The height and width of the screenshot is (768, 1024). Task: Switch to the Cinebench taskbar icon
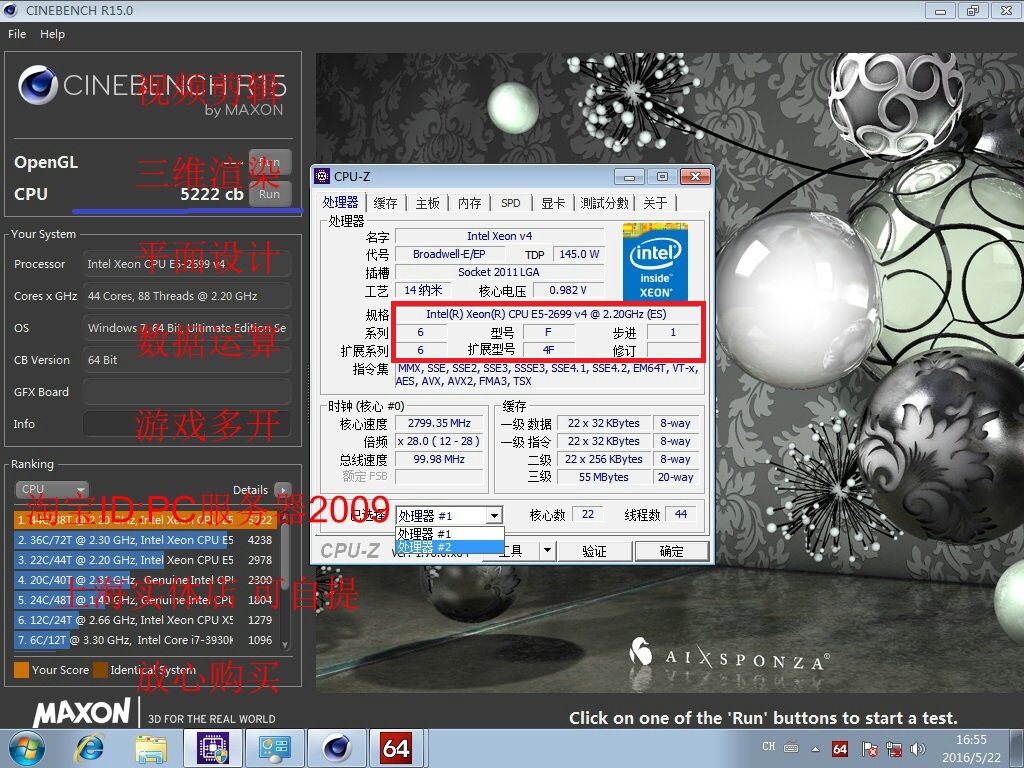click(x=337, y=748)
